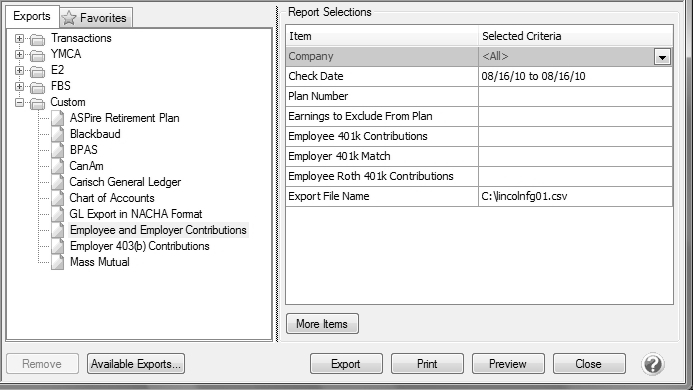Click the document icon beside Blackbaud
This screenshot has width=693, height=390.
click(57, 134)
